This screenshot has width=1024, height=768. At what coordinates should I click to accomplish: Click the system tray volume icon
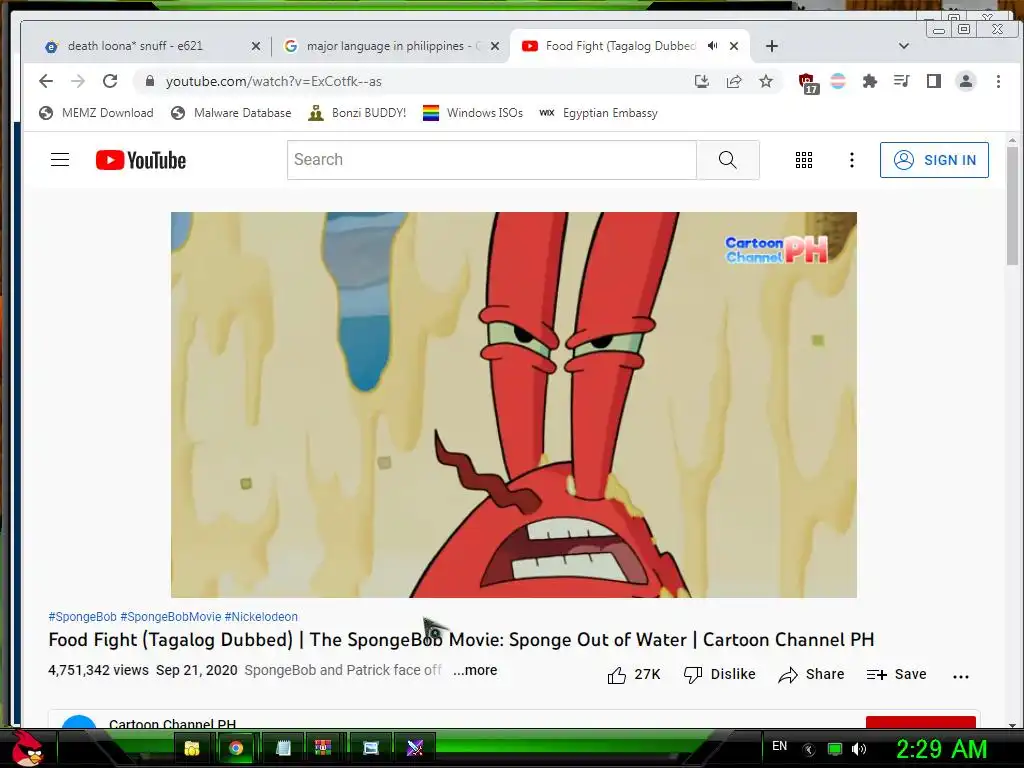tap(859, 749)
